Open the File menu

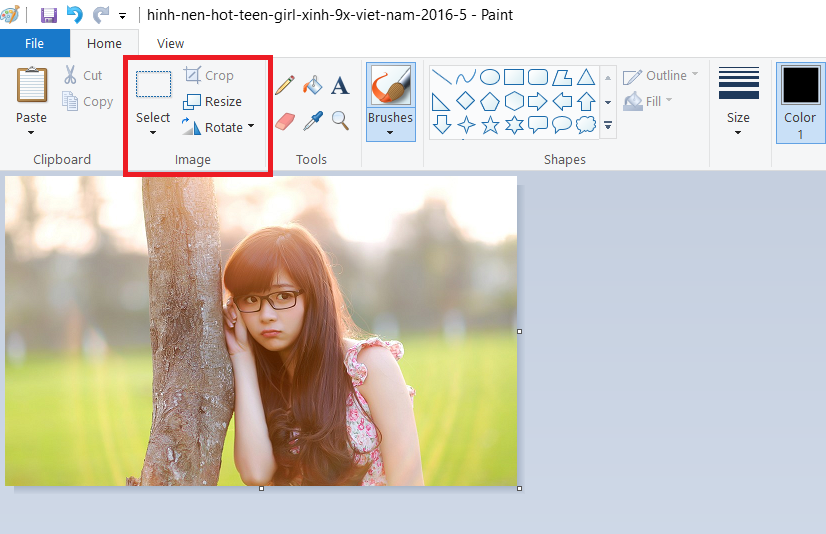click(x=34, y=43)
